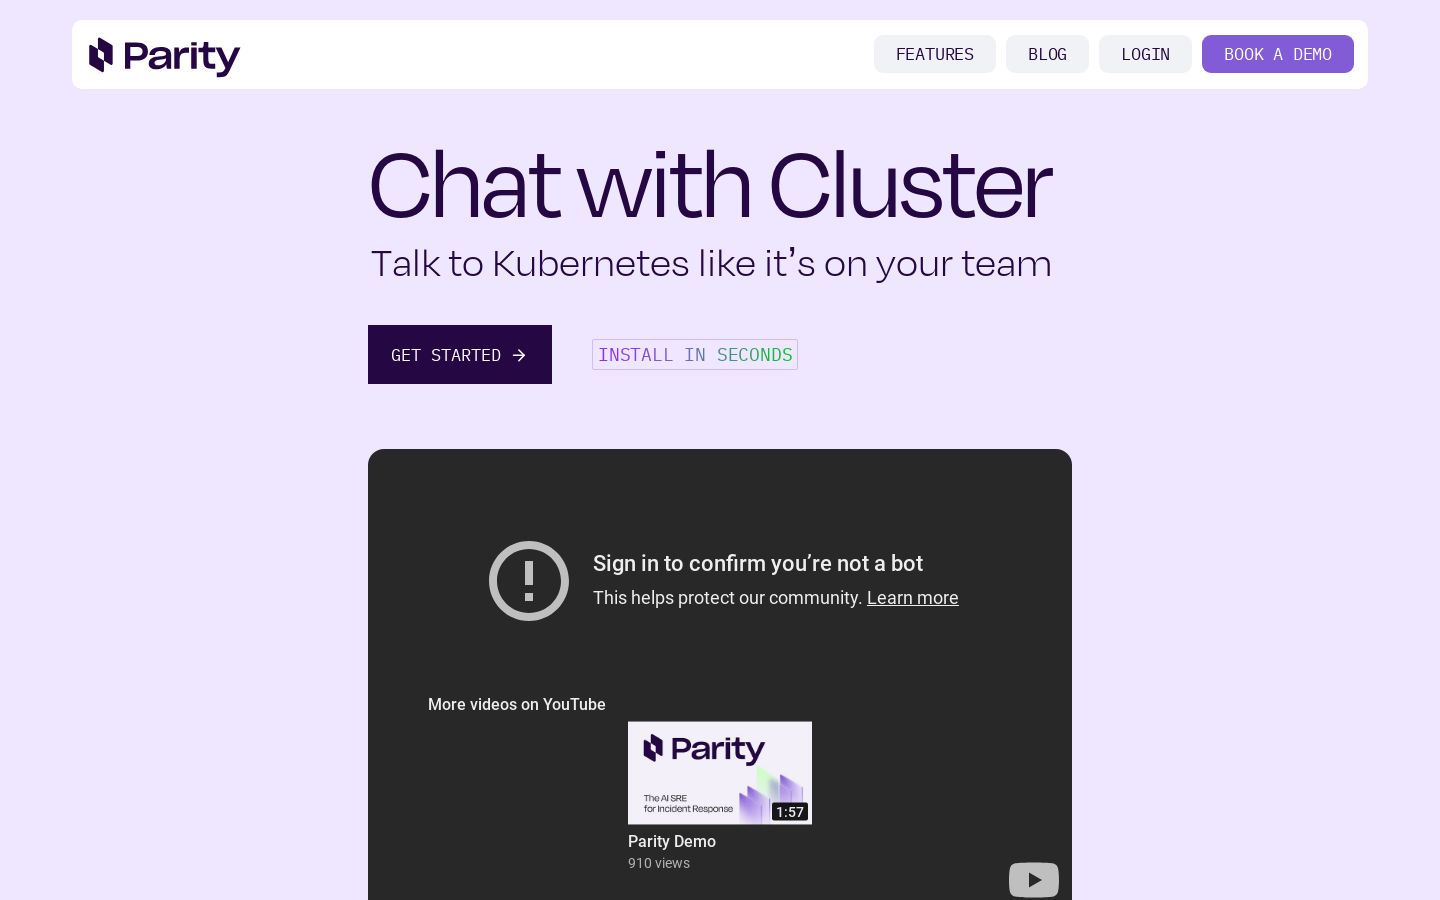Click the Parity logo in header
This screenshot has height=900, width=1440.
(165, 56)
